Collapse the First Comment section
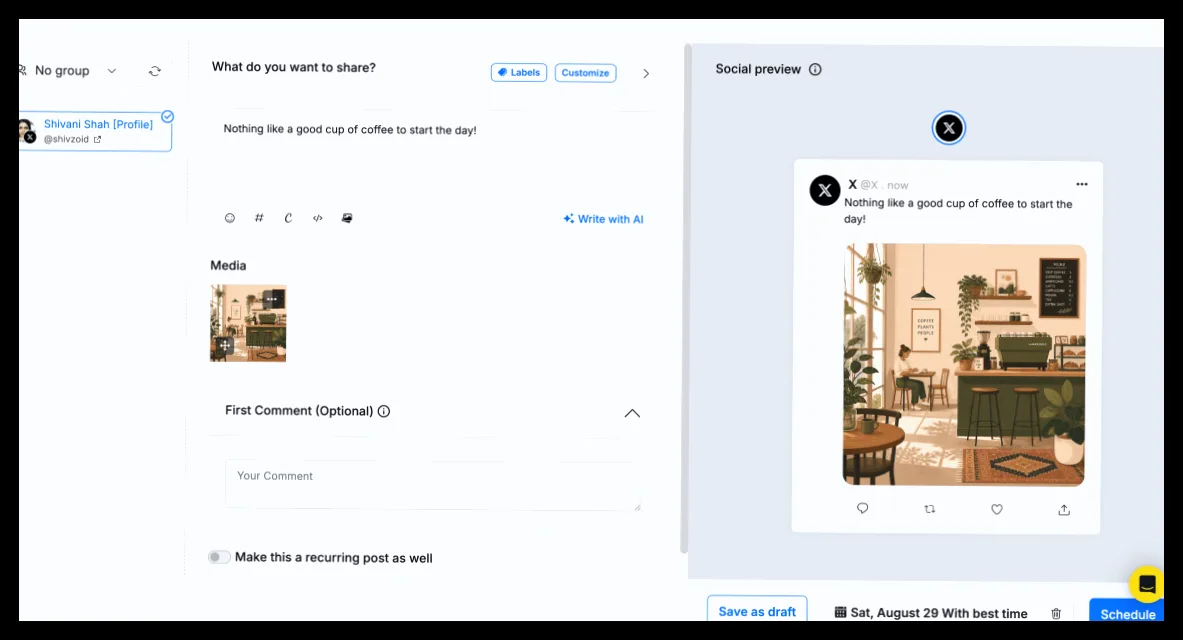The width and height of the screenshot is (1183, 640). pyautogui.click(x=632, y=413)
